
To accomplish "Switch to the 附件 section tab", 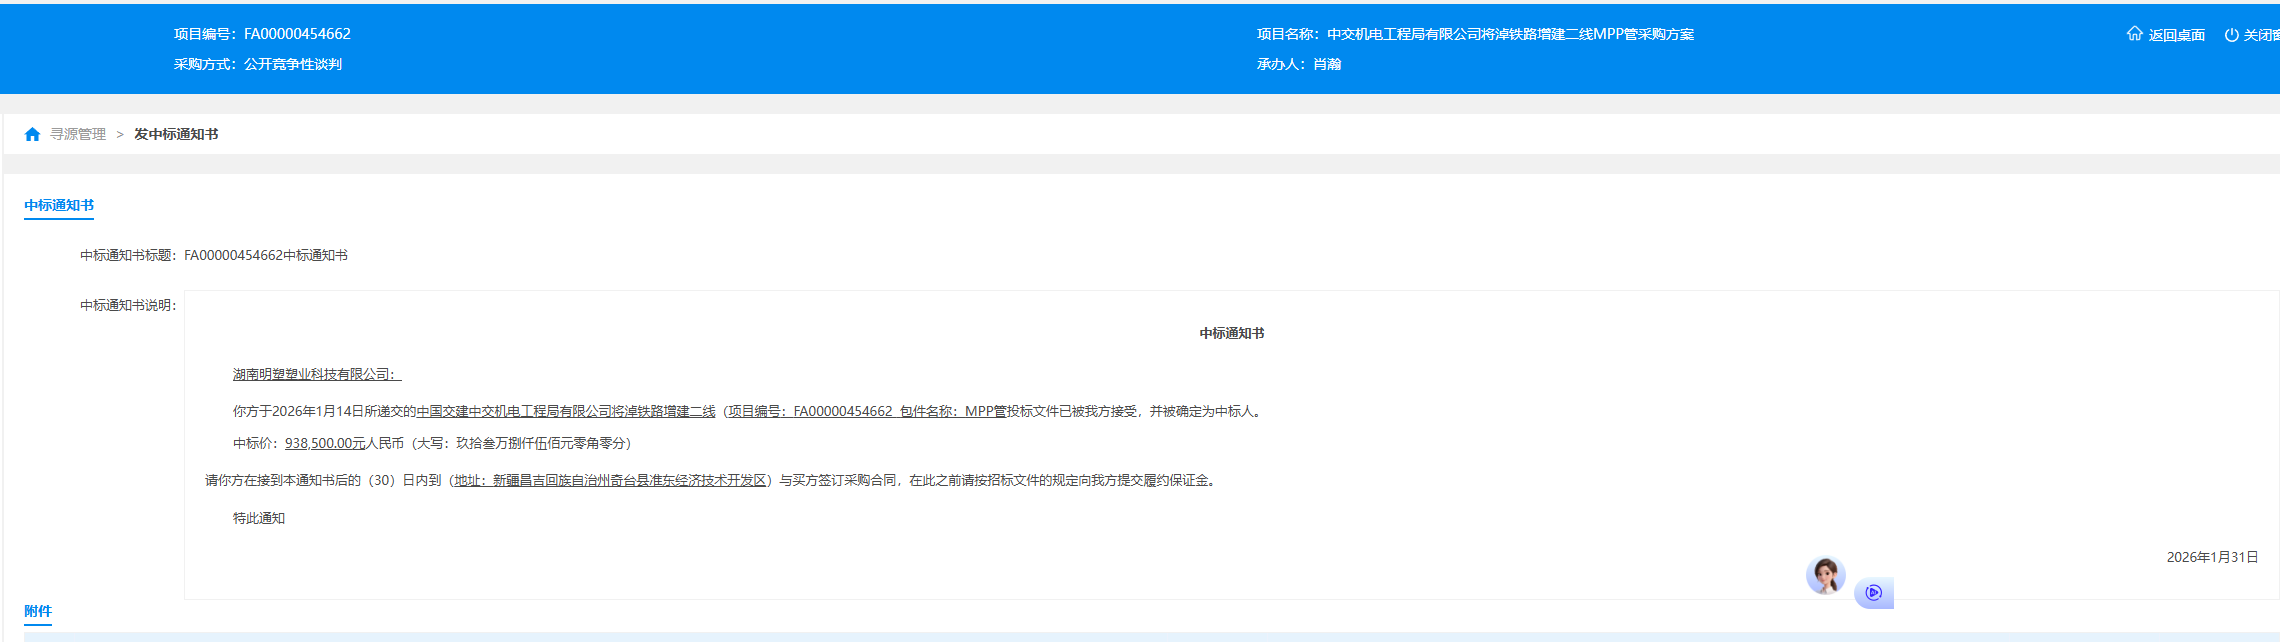I will (38, 611).
